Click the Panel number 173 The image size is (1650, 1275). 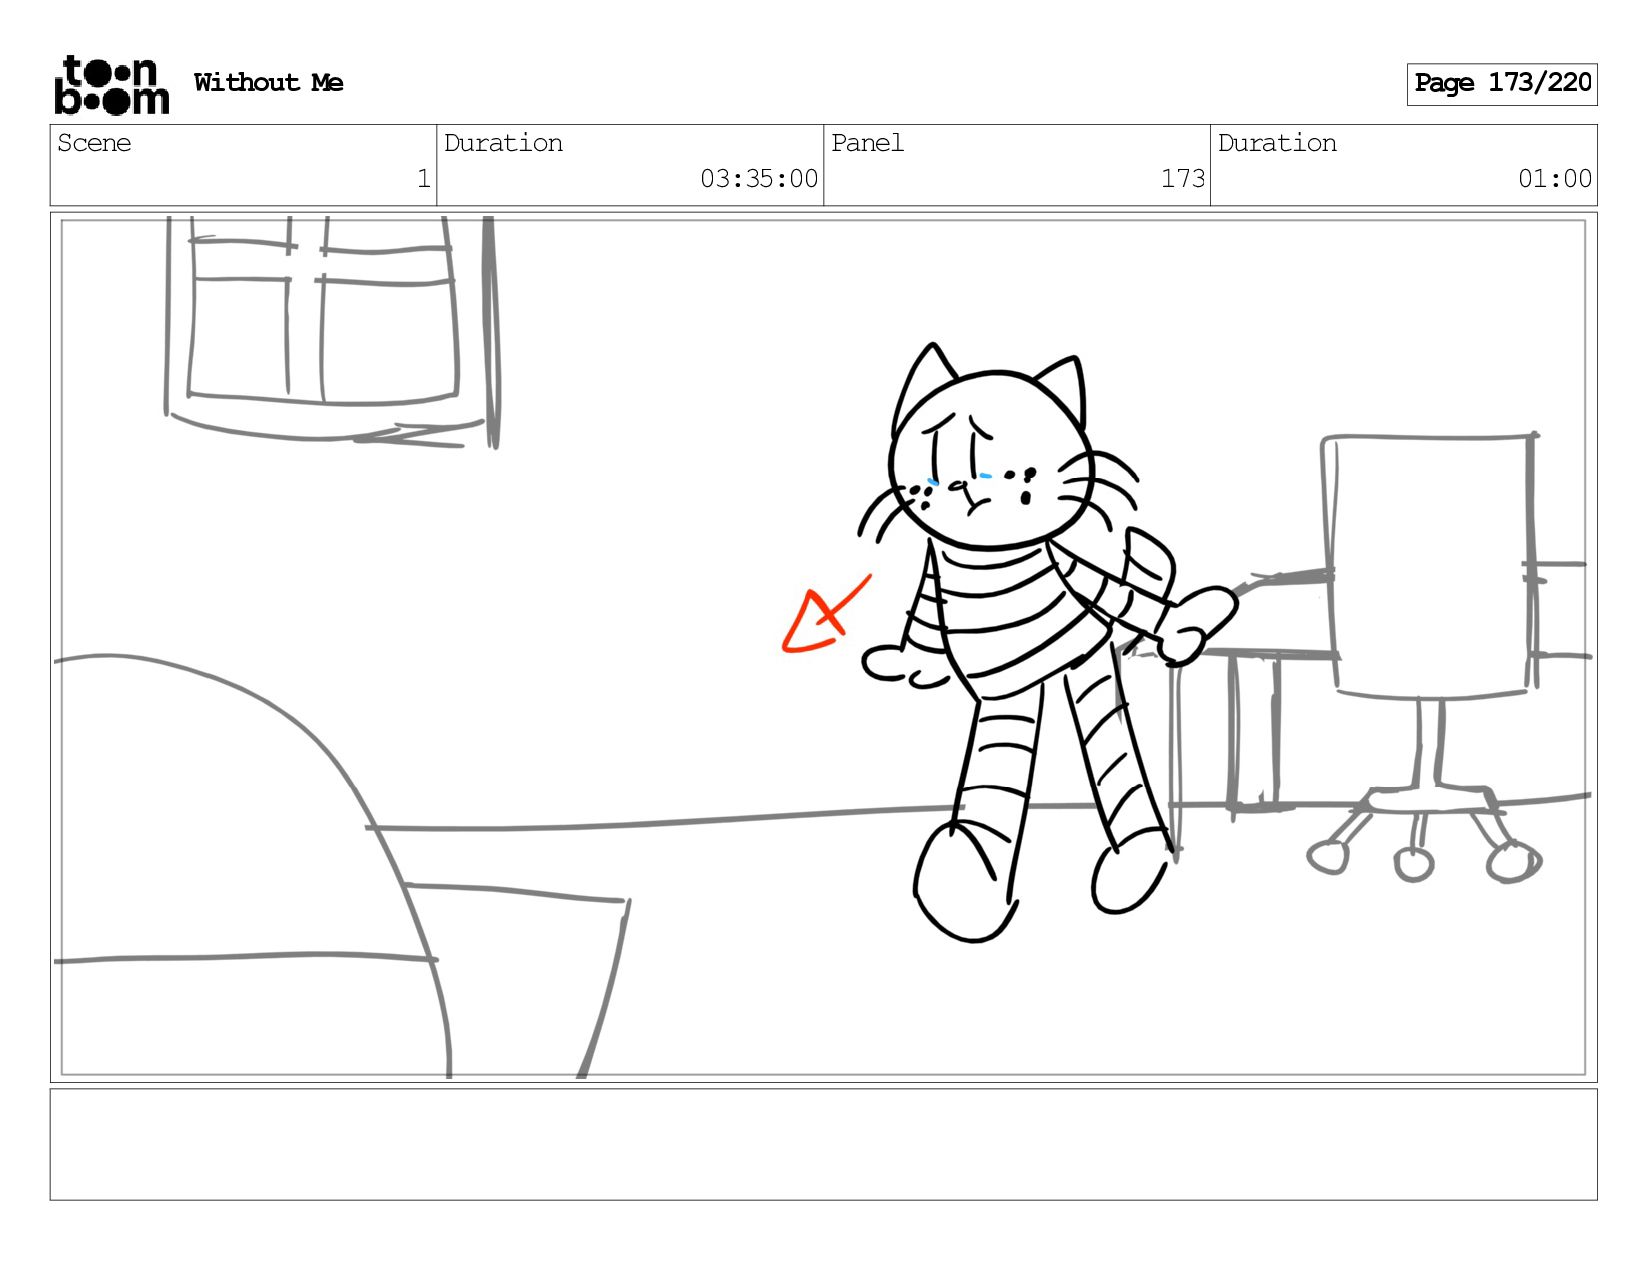point(1183,179)
